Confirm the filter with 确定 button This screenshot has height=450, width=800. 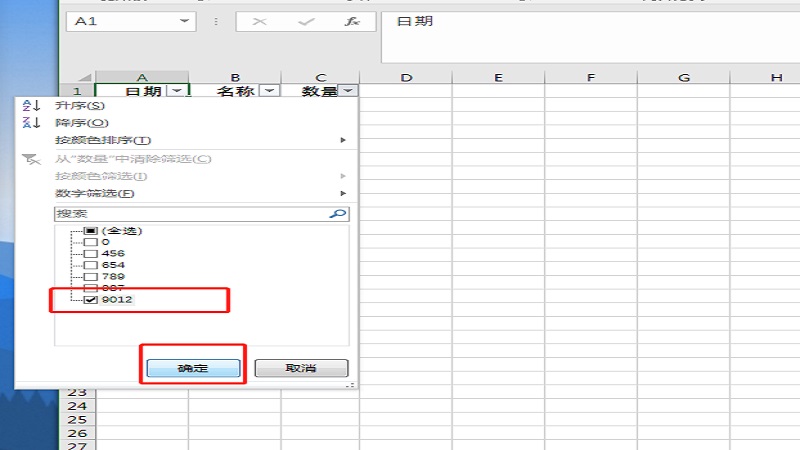[193, 368]
